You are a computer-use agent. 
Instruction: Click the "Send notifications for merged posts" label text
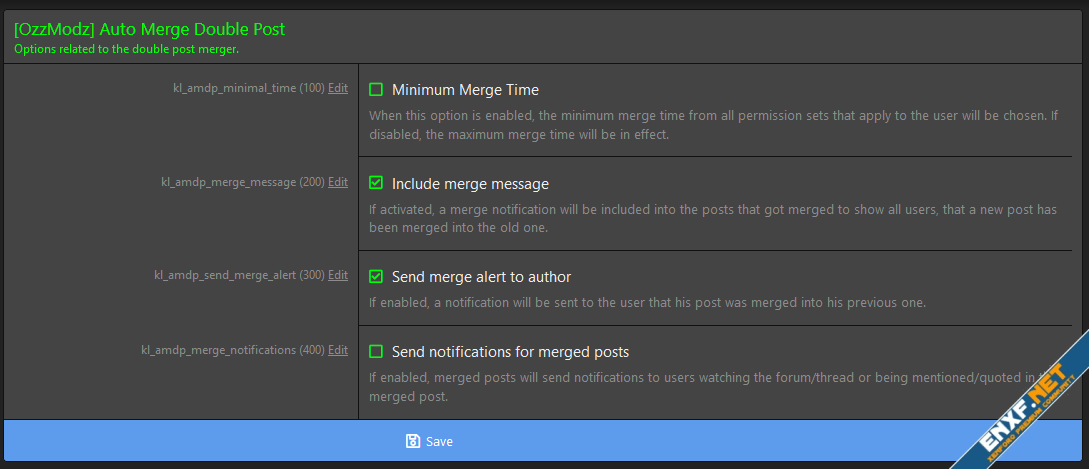tap(510, 351)
